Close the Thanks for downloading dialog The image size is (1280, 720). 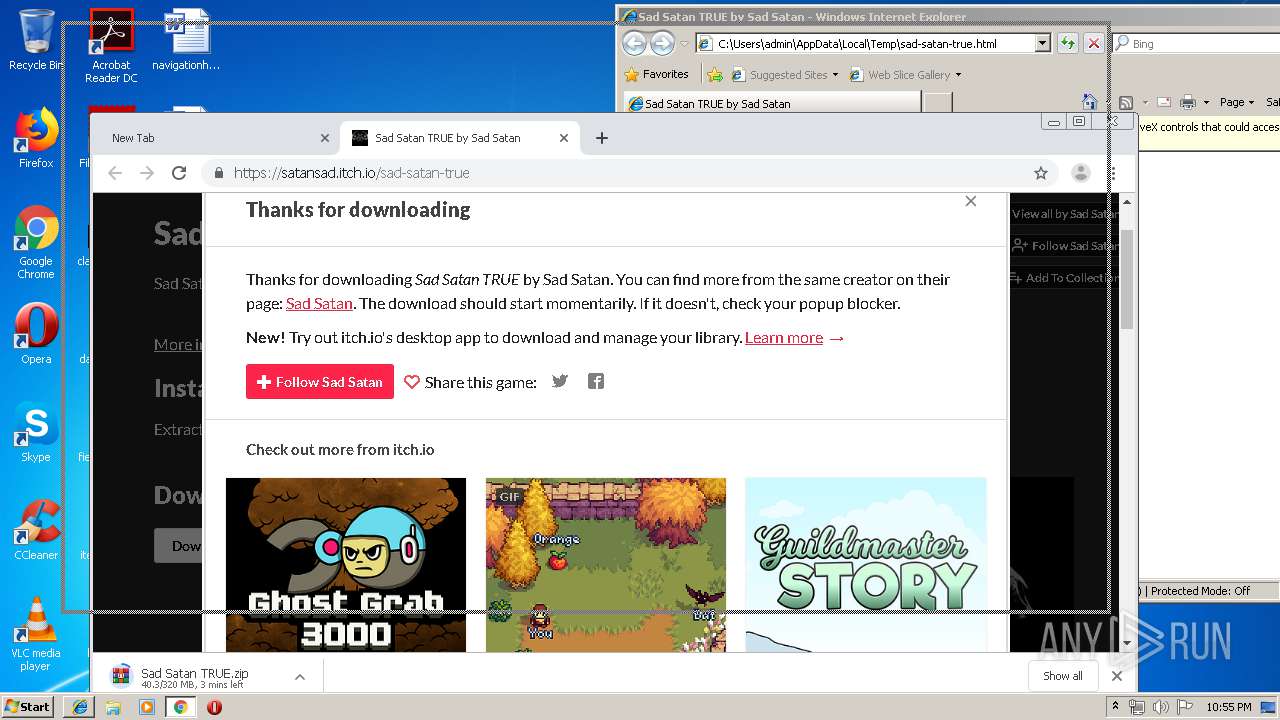971,201
